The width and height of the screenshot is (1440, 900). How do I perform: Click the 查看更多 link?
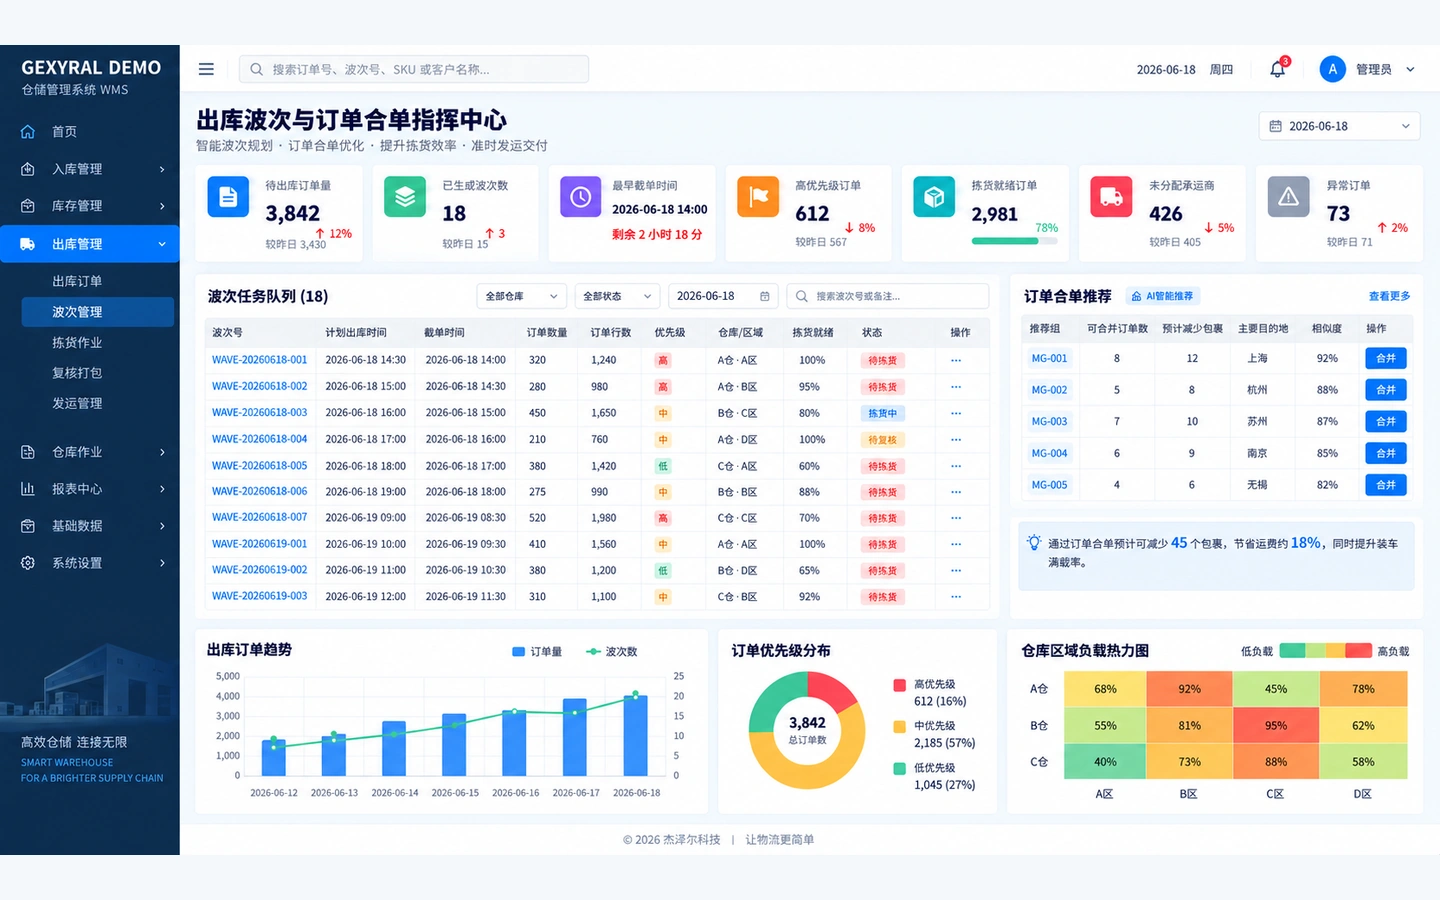(x=1389, y=296)
